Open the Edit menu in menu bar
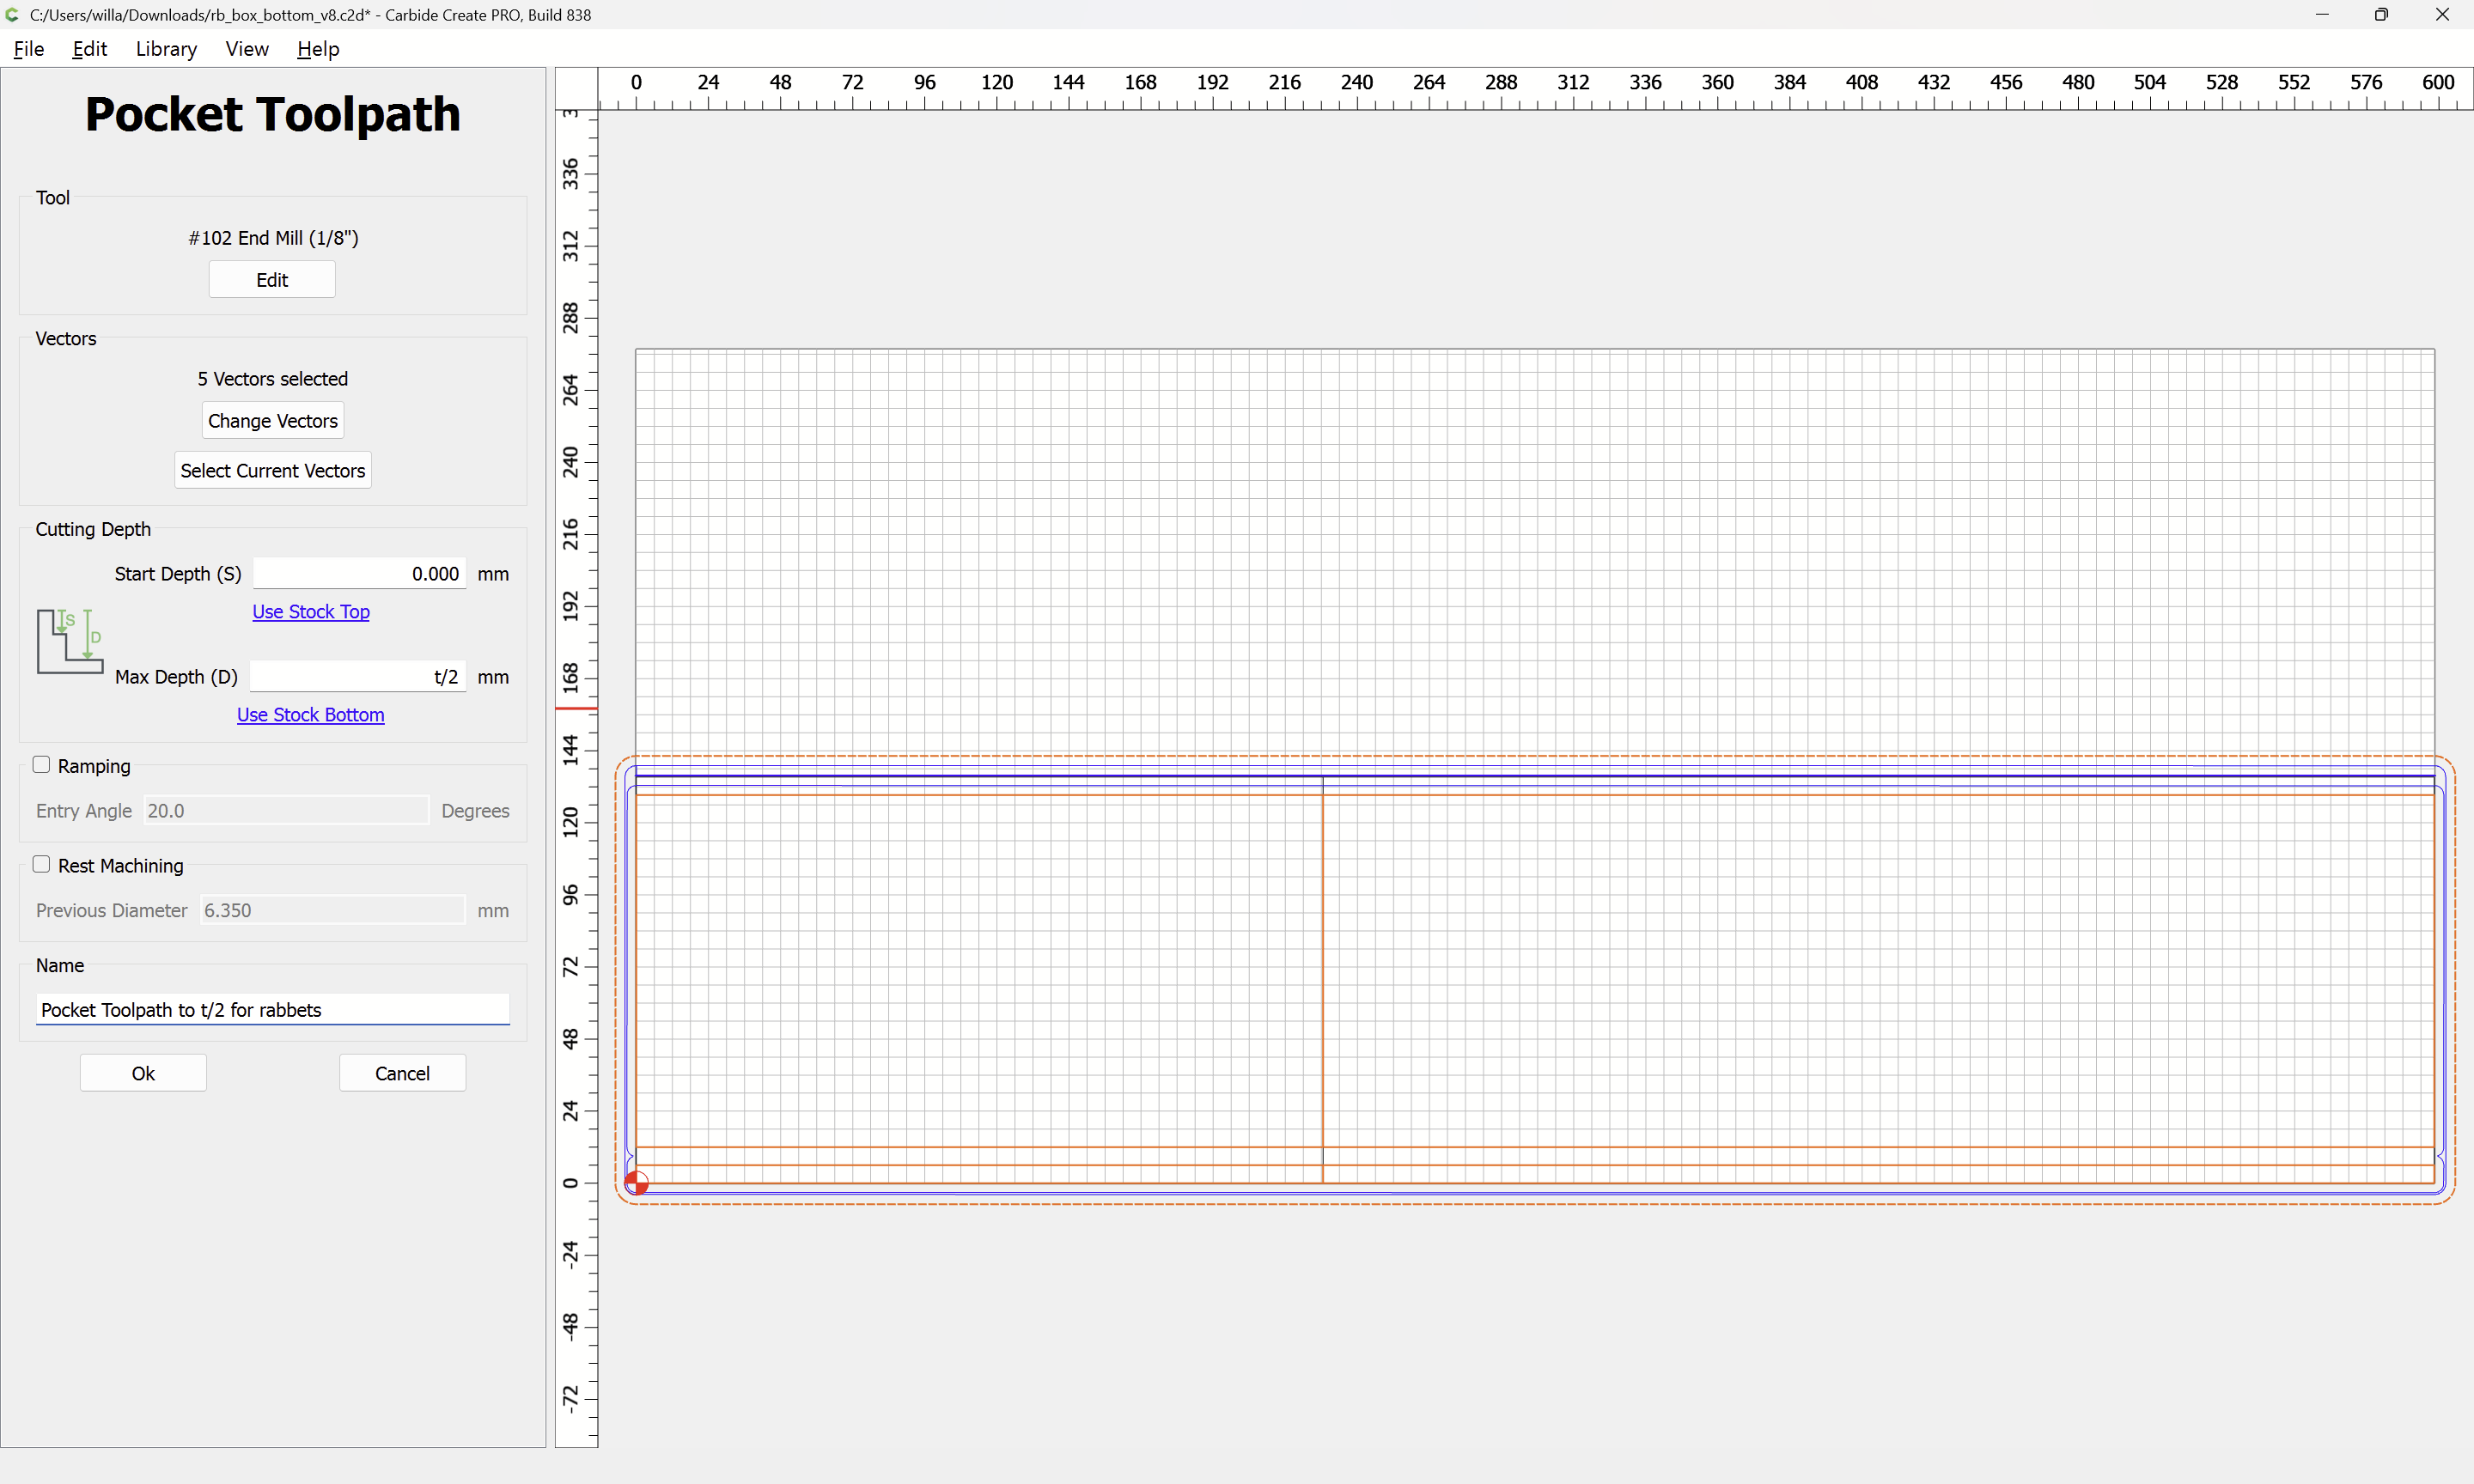The height and width of the screenshot is (1484, 2474). pos(89,49)
